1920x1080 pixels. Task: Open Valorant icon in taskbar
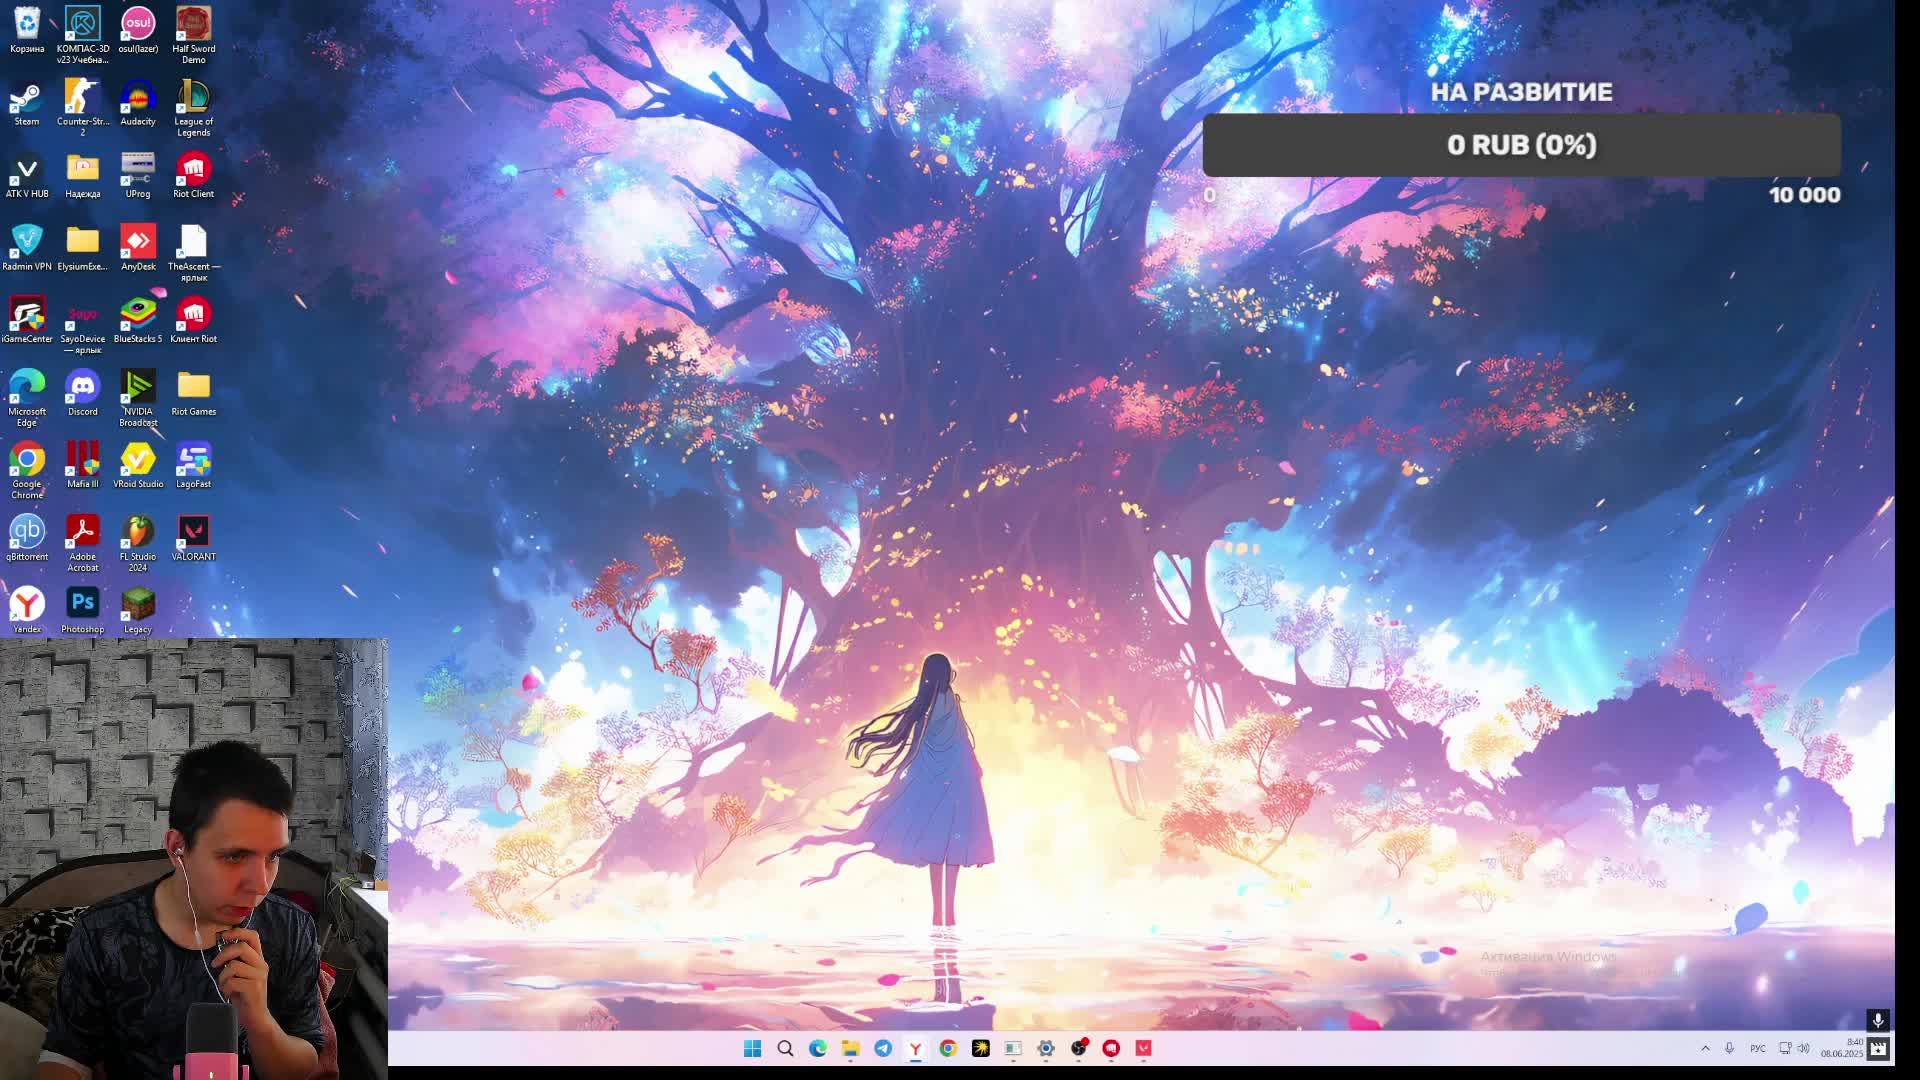click(x=1144, y=1048)
